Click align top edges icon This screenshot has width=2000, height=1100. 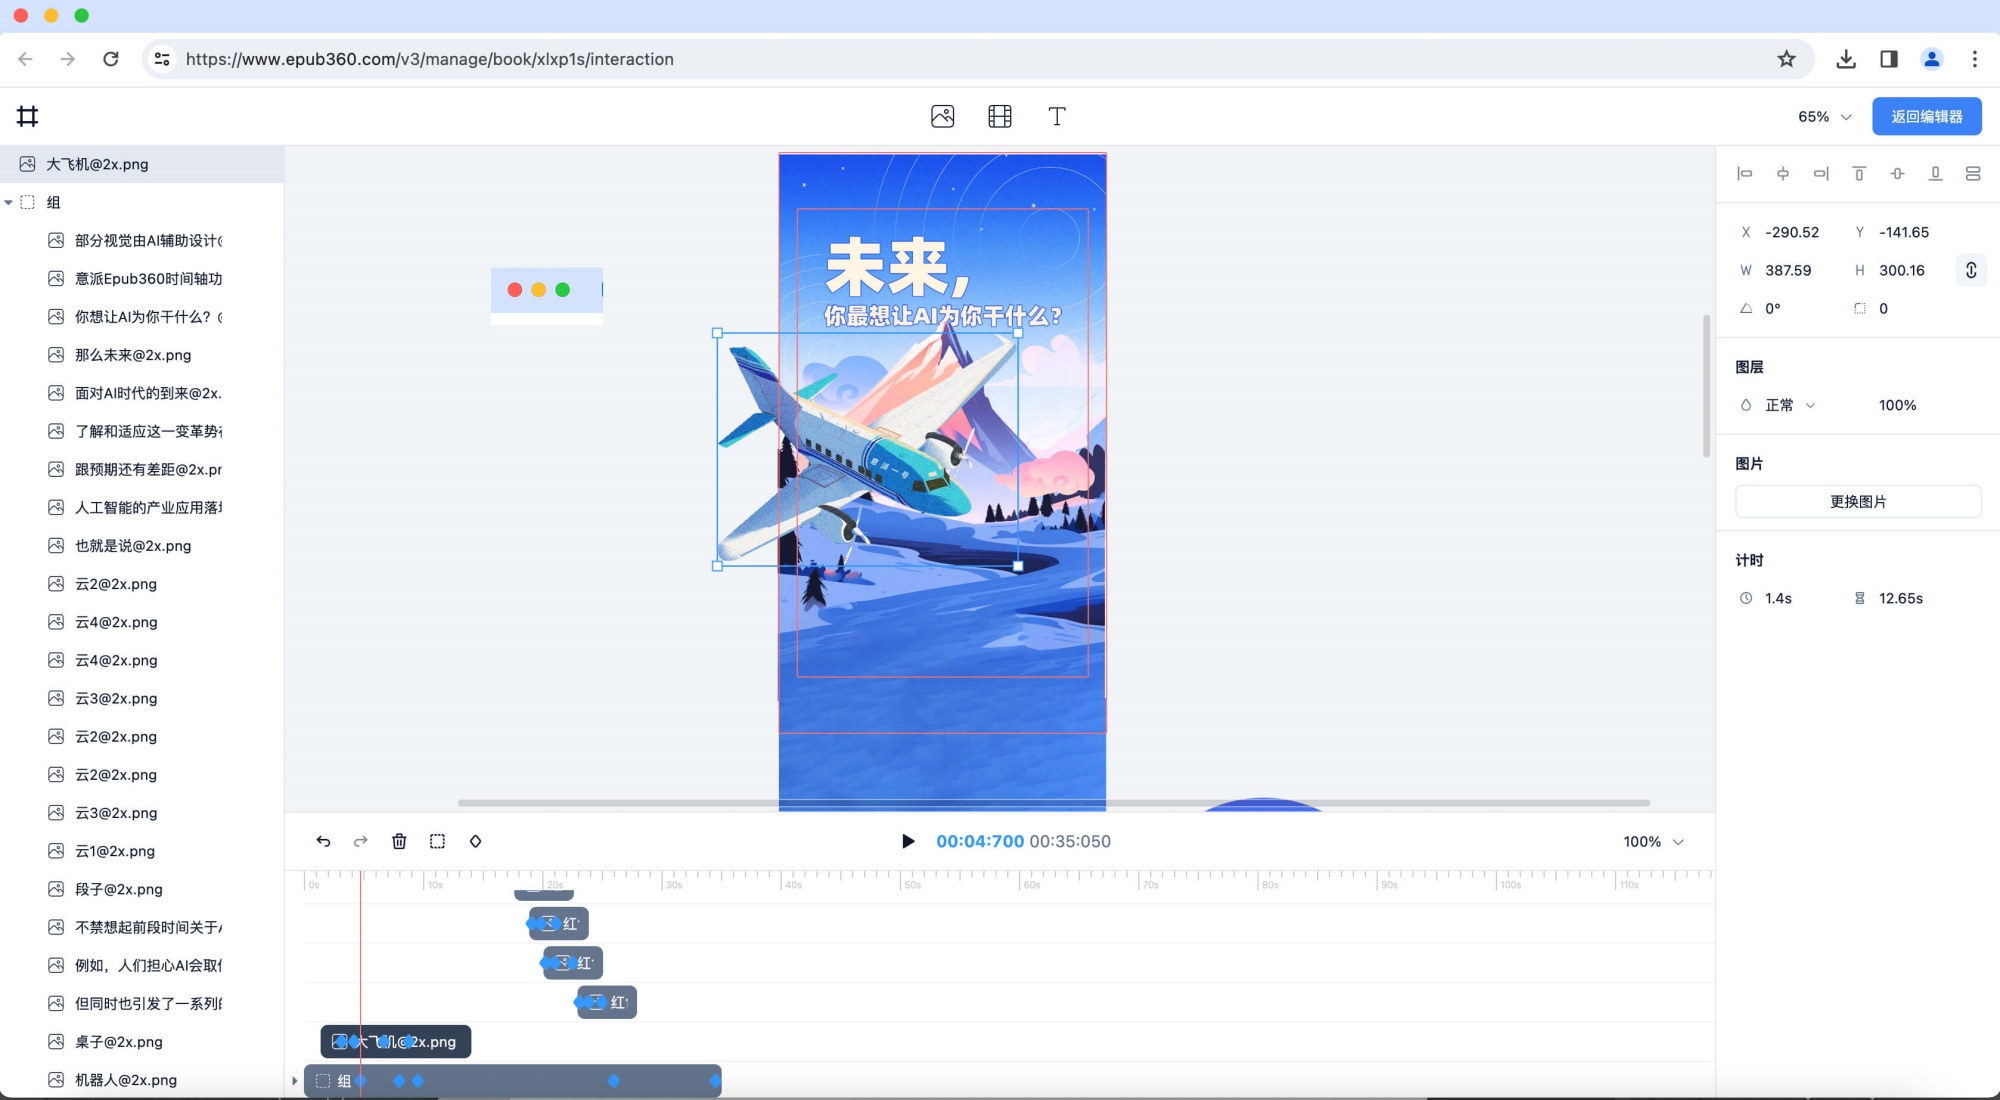click(1859, 173)
